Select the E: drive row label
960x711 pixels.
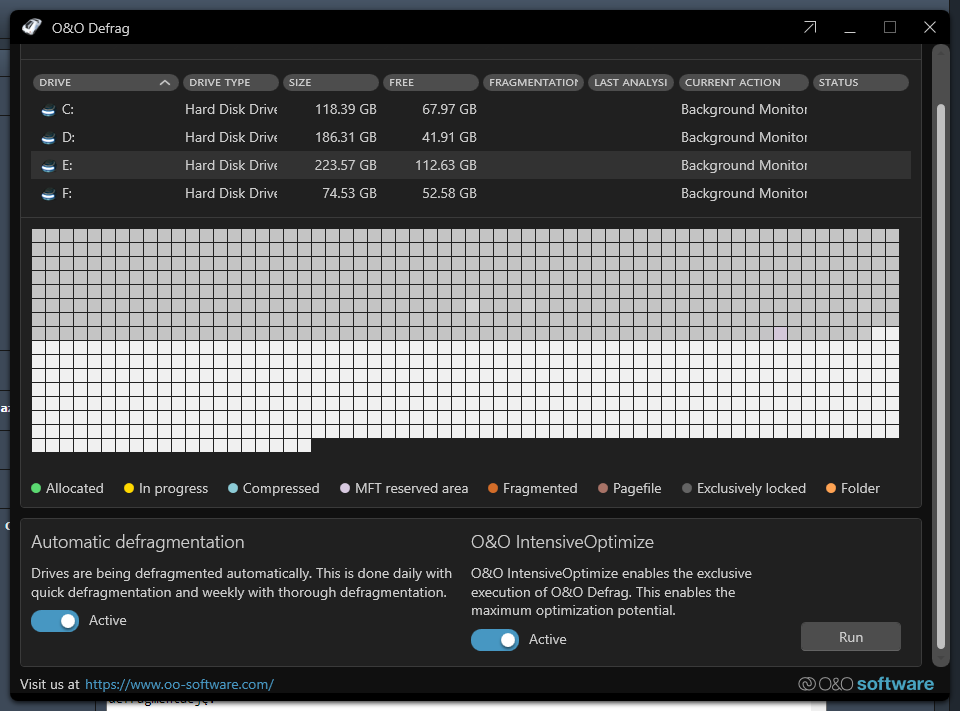point(67,165)
